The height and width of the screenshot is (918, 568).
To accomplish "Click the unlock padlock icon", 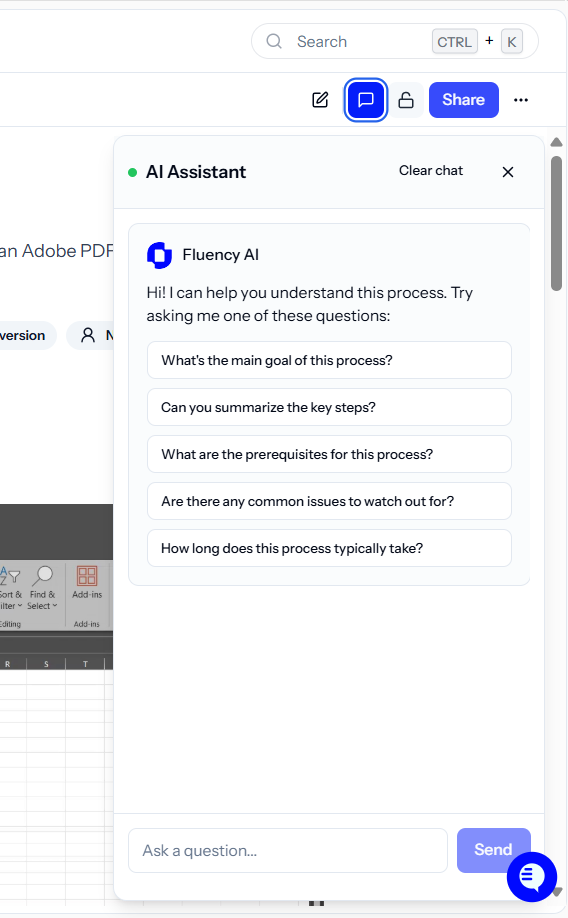I will point(406,100).
